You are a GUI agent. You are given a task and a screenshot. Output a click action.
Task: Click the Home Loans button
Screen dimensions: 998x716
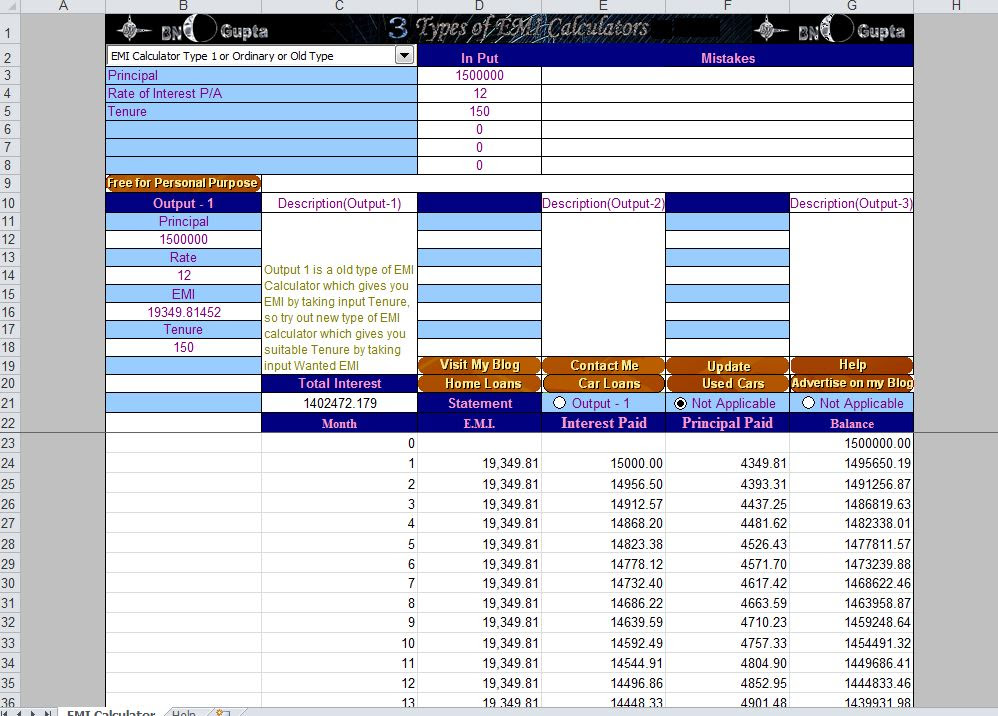click(479, 383)
